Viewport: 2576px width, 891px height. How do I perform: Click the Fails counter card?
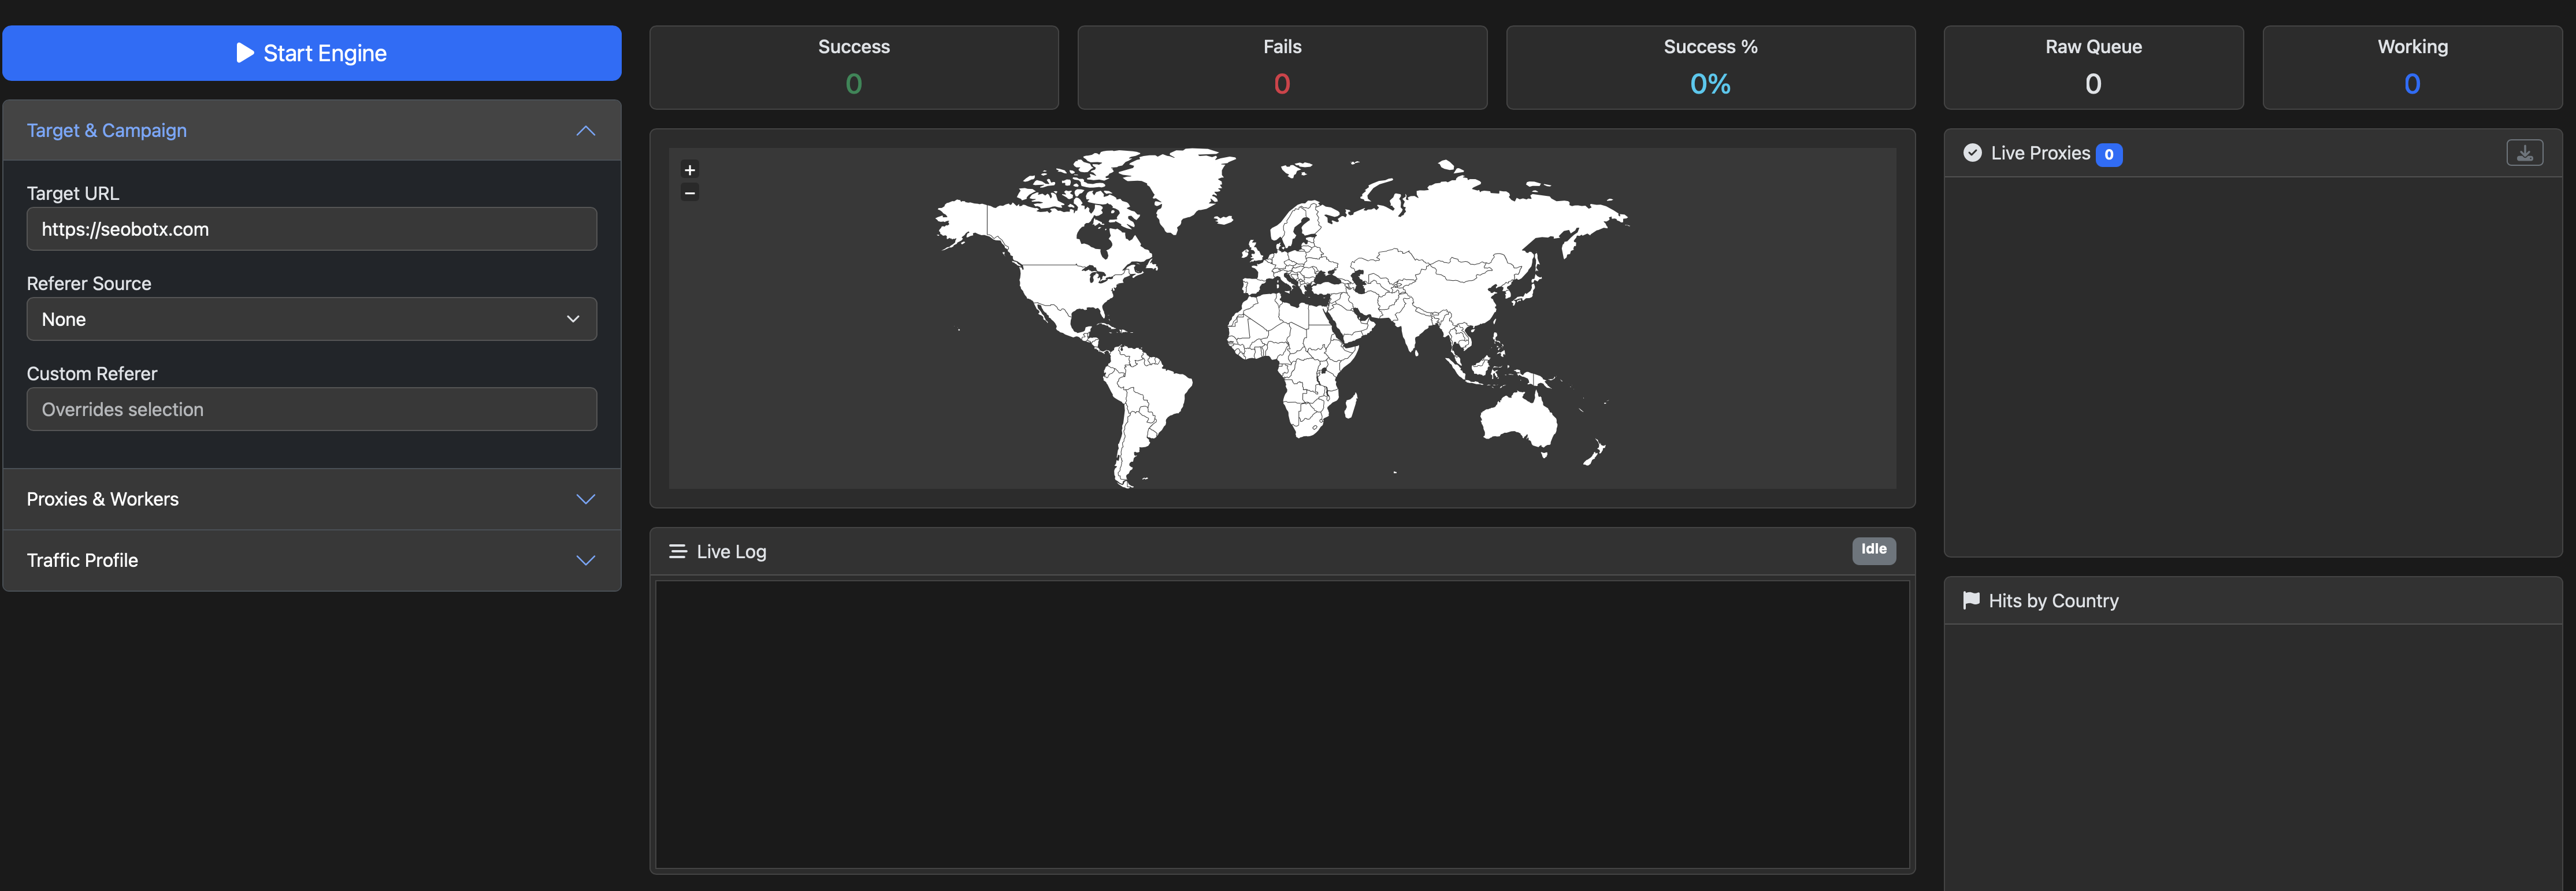1282,67
